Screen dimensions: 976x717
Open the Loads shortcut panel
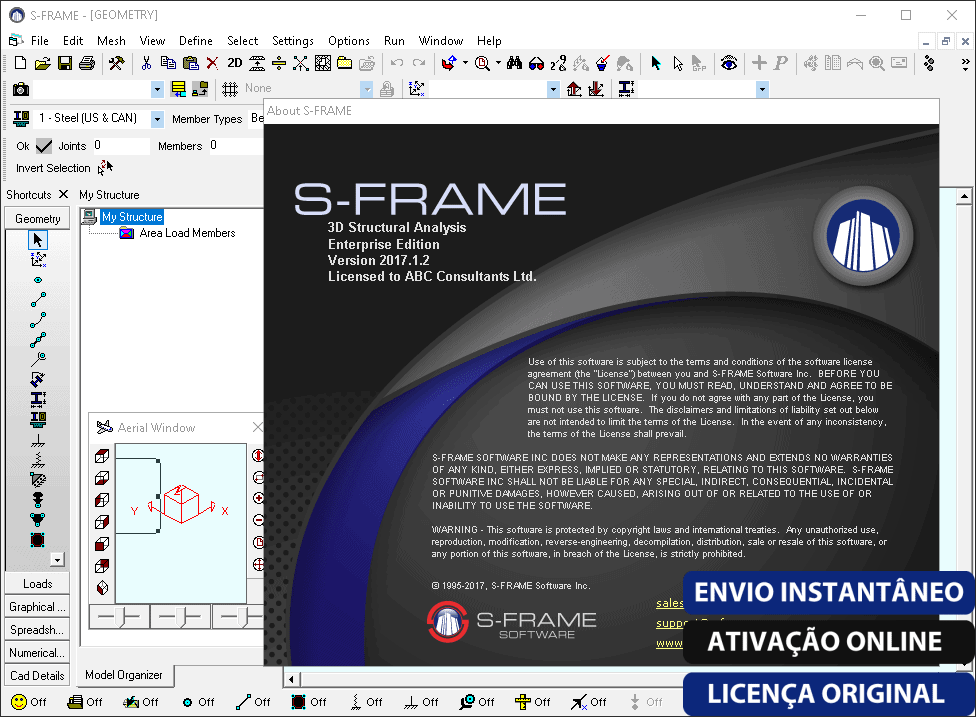37,584
